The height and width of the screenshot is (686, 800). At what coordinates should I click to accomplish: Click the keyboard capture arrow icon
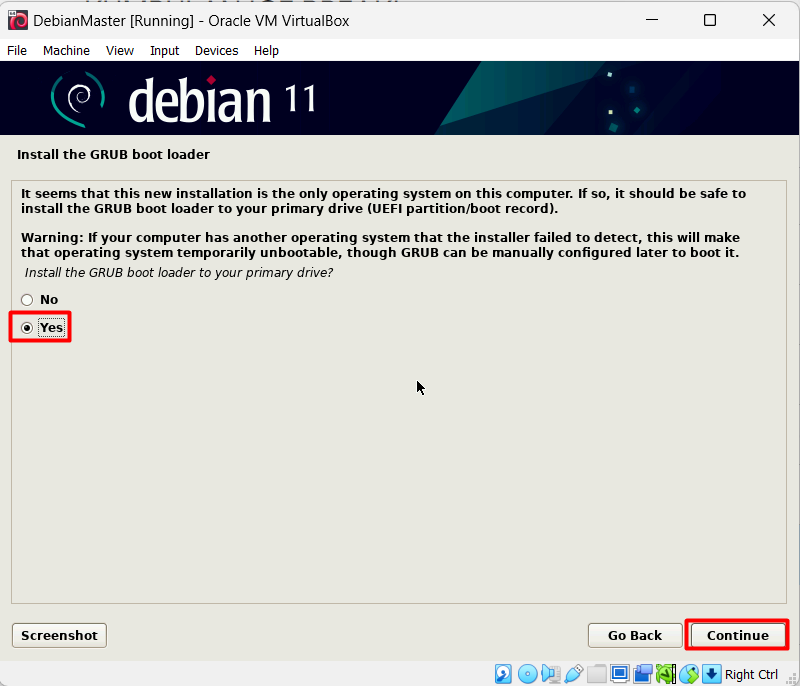[x=712, y=674]
